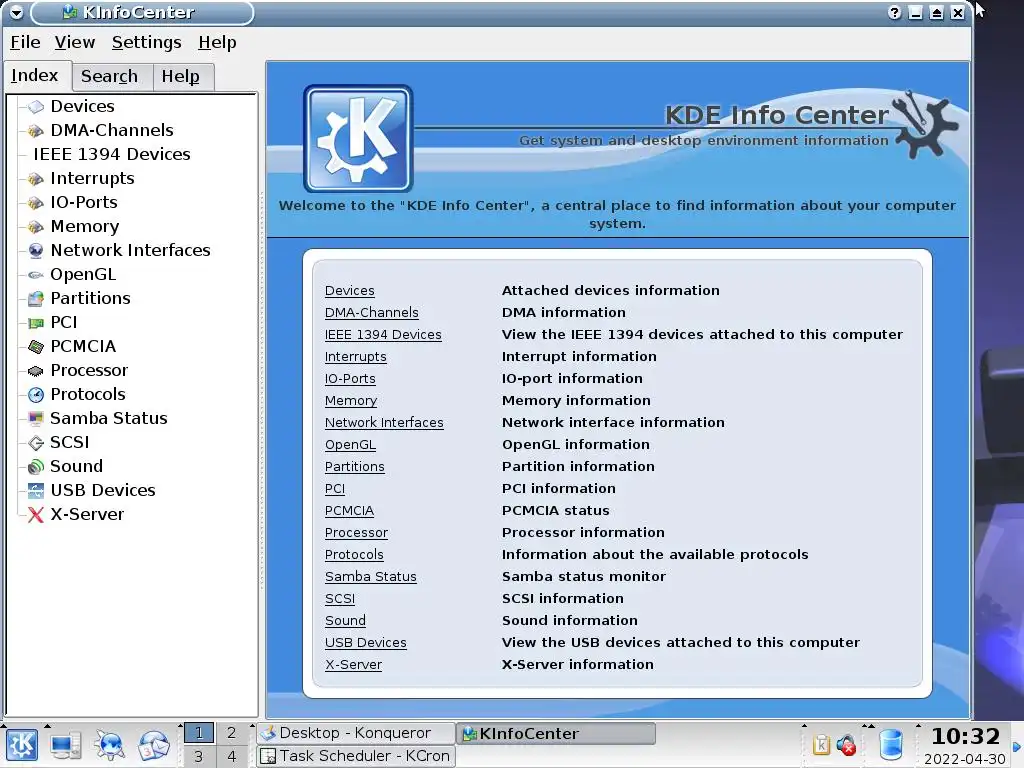Switch to virtual desktop 4 in the pager
The height and width of the screenshot is (768, 1024).
[231, 756]
